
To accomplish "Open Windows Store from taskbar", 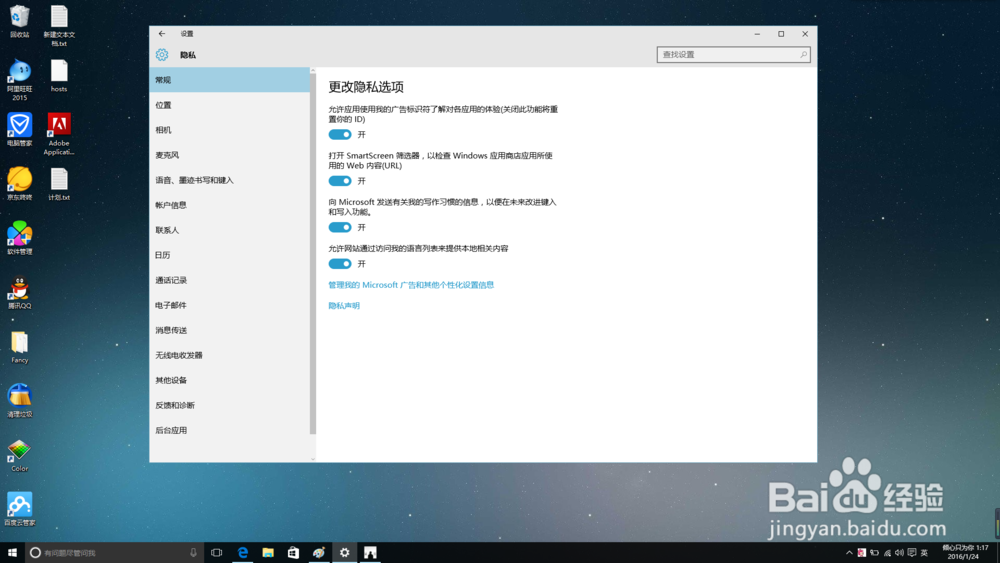I will (293, 553).
